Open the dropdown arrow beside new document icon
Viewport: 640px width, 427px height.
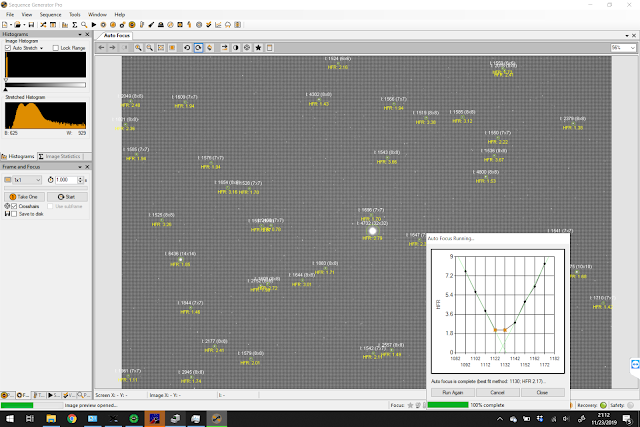click(x=11, y=25)
